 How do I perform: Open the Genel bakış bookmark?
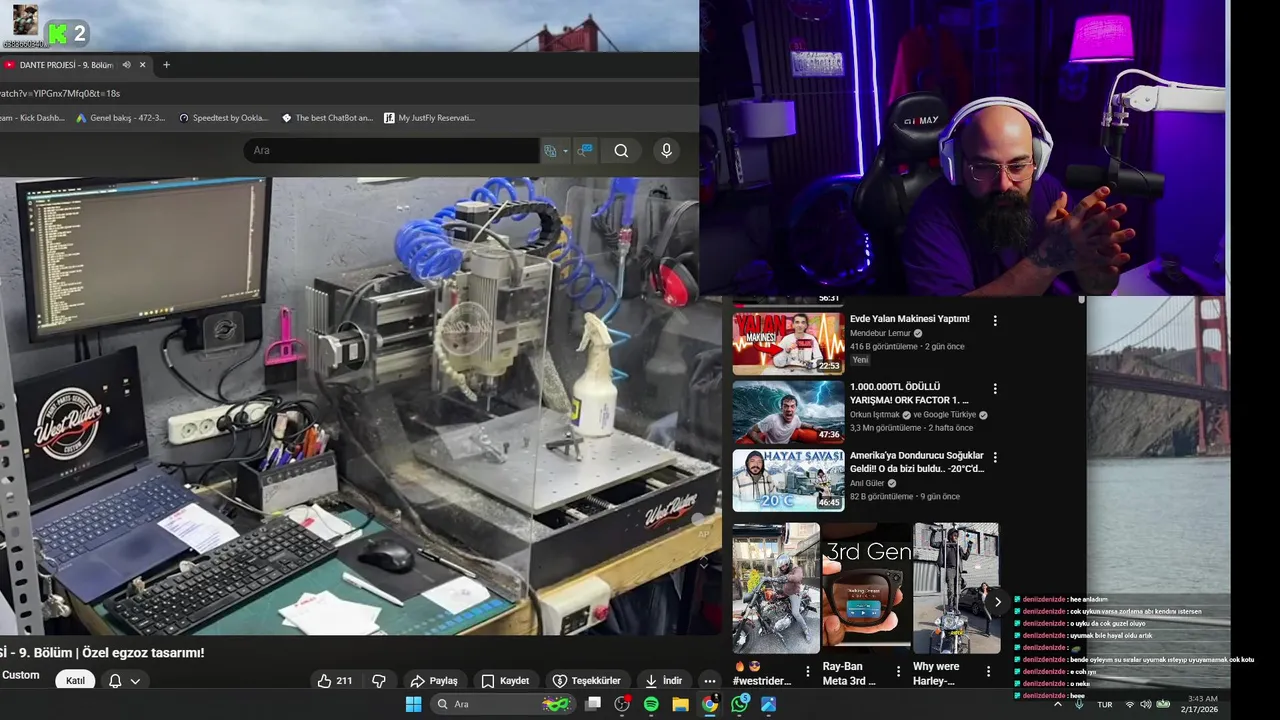121,118
